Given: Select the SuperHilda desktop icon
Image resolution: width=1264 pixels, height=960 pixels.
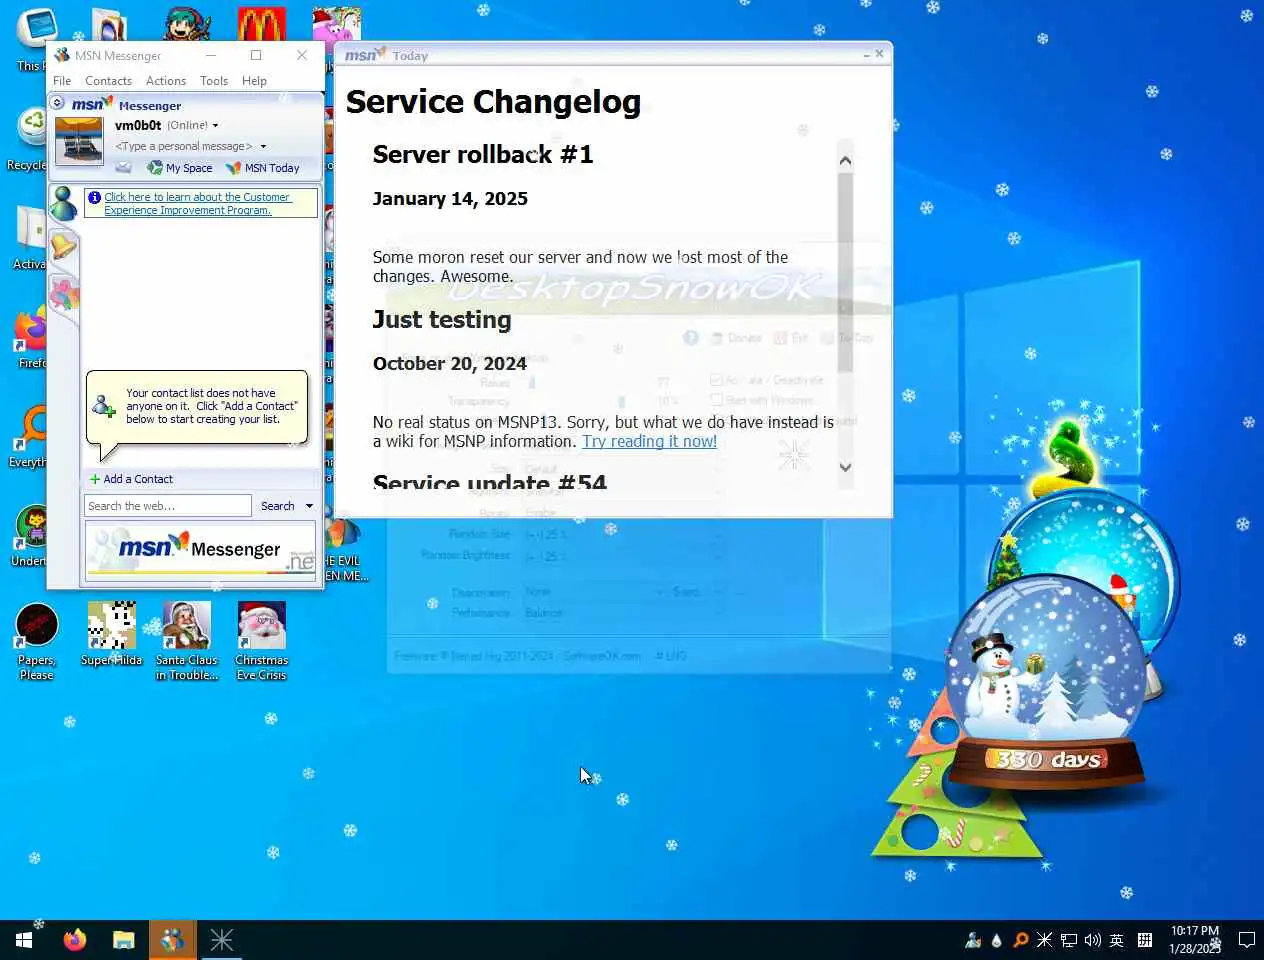Looking at the screenshot, I should (112, 634).
